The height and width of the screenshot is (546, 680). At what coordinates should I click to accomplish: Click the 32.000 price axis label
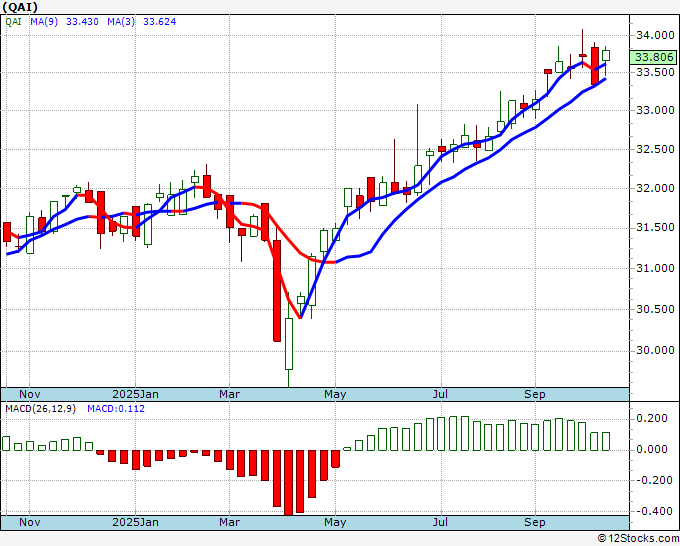(655, 188)
